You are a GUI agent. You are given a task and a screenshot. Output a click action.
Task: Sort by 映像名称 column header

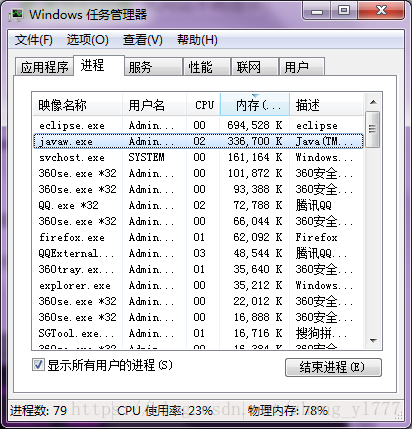coord(77,105)
